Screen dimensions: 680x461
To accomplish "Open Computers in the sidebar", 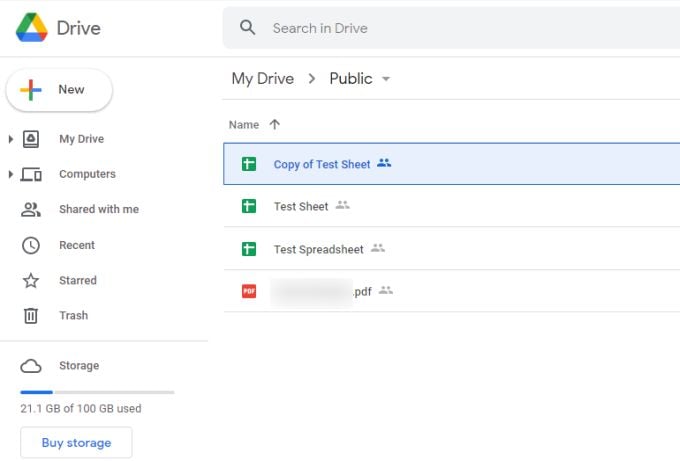I will (x=87, y=174).
